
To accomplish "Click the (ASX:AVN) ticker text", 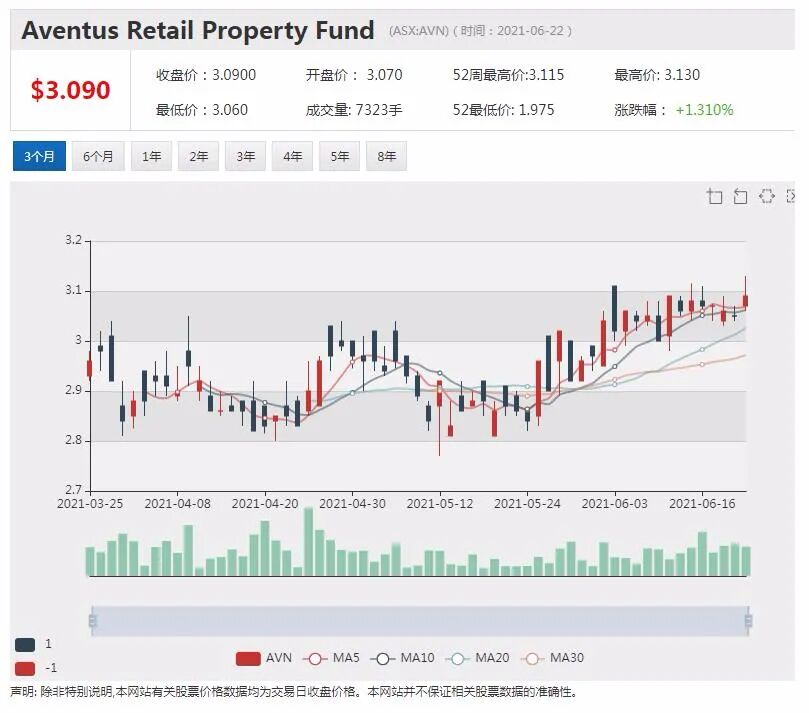I will click(418, 31).
